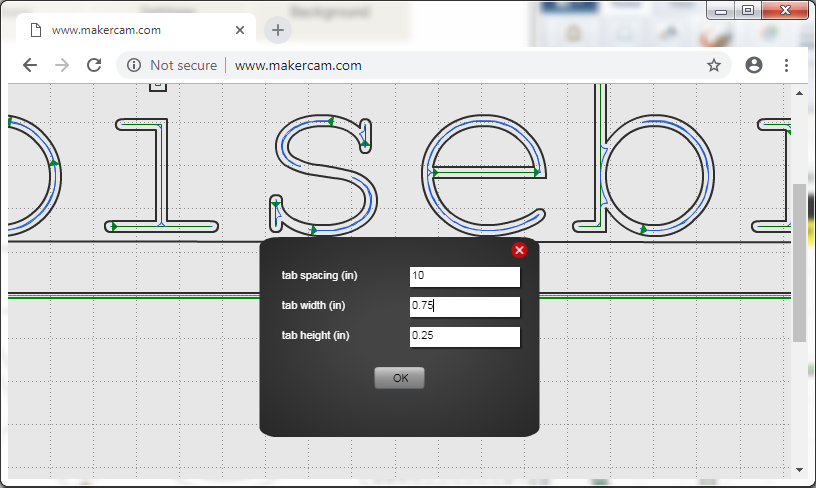Image resolution: width=818 pixels, height=488 pixels.
Task: Close the tab settings dialog with red X
Action: click(519, 250)
